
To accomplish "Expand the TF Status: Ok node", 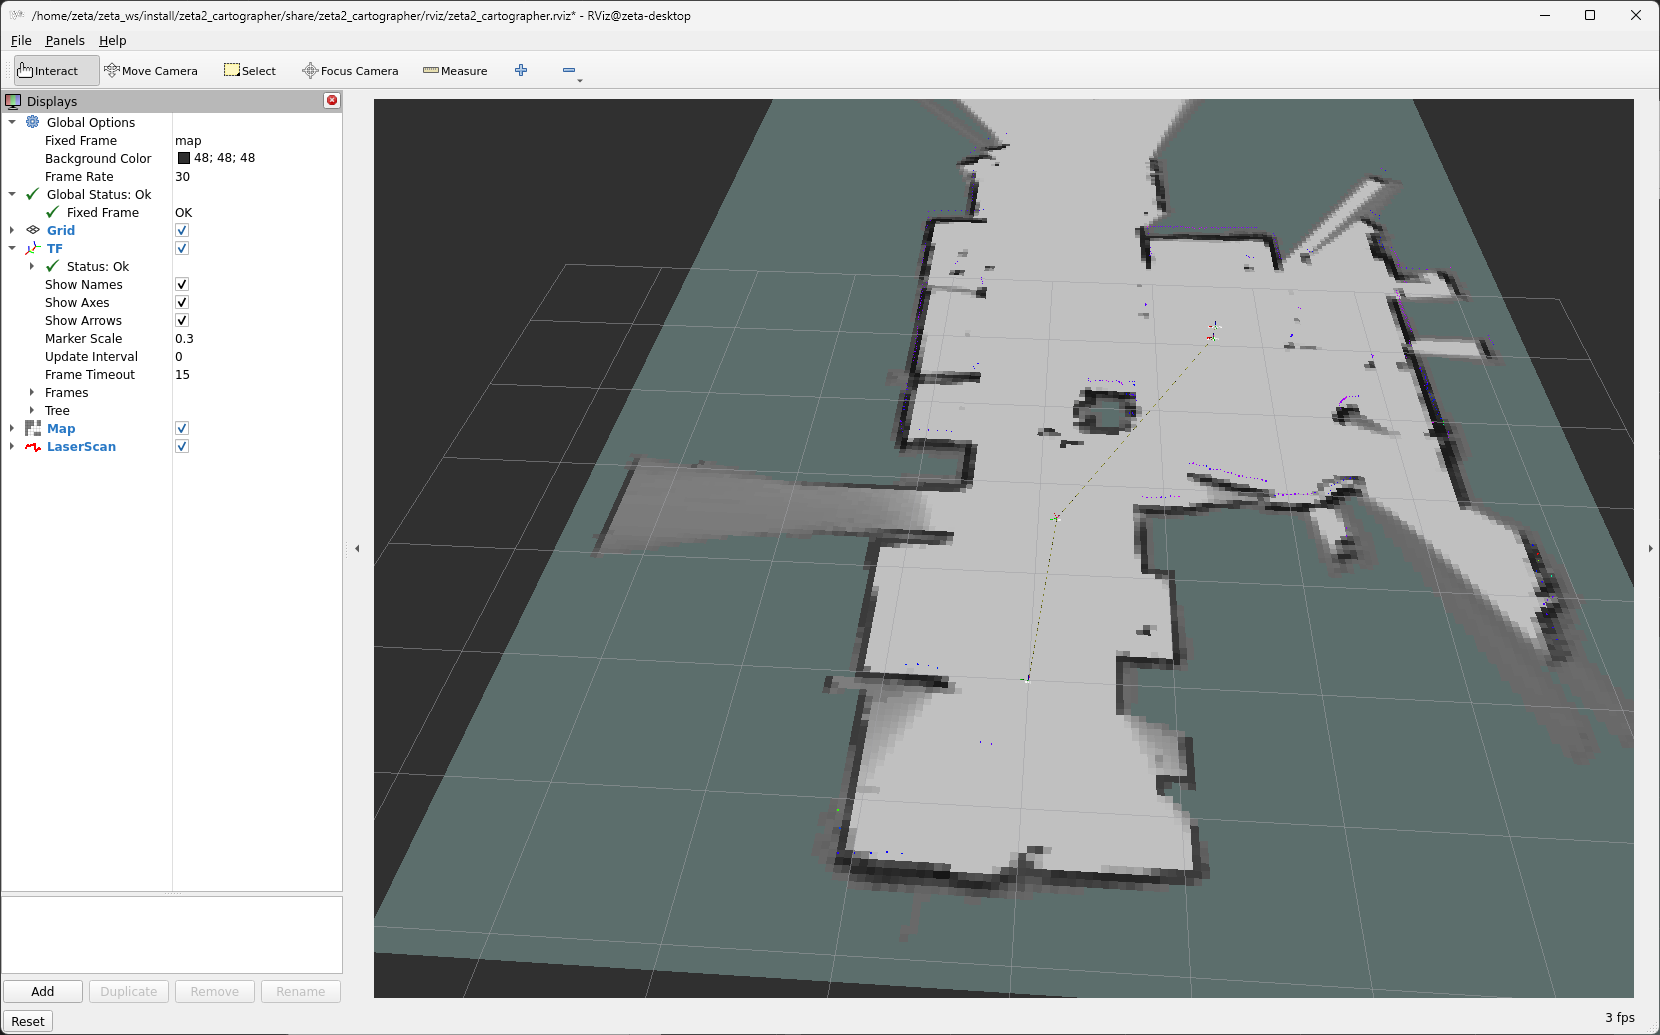I will tap(32, 266).
